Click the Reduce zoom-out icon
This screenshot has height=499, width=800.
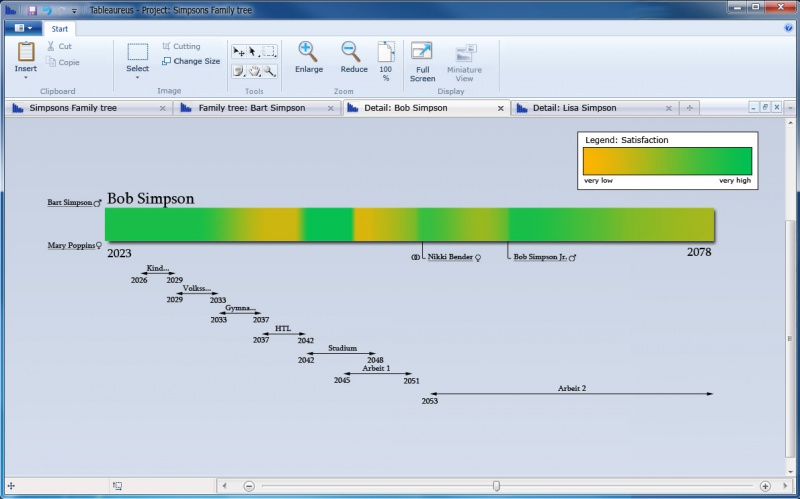pos(351,52)
